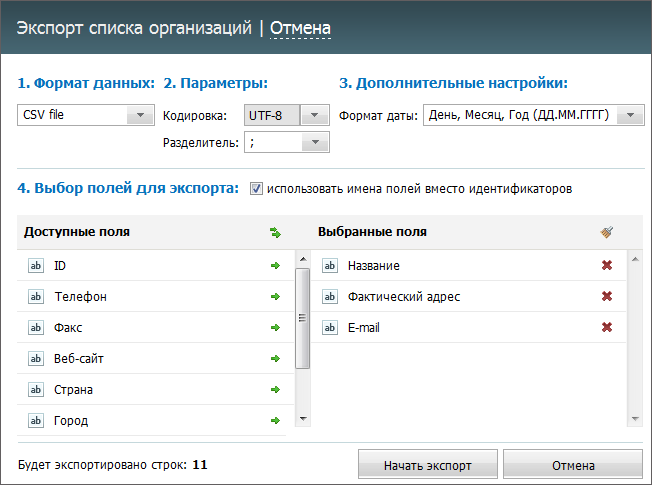The height and width of the screenshot is (485, 652).
Task: Add the ID field using its green arrow
Action: (275, 265)
